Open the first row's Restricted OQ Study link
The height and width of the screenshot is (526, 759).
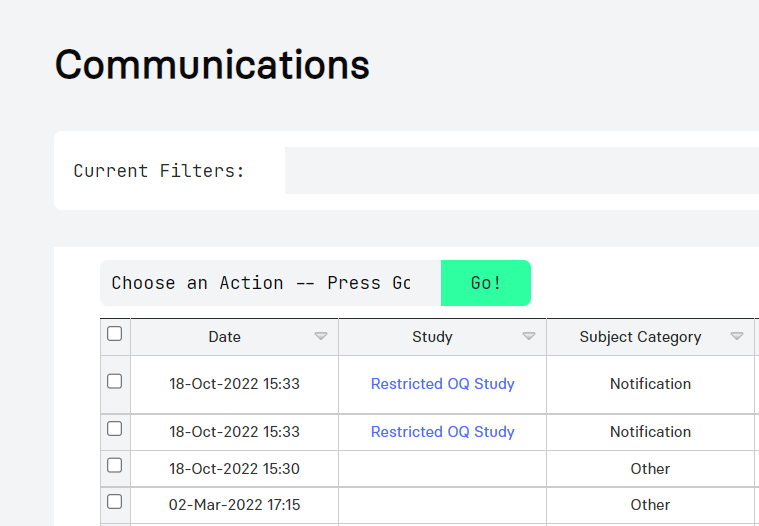tap(442, 384)
